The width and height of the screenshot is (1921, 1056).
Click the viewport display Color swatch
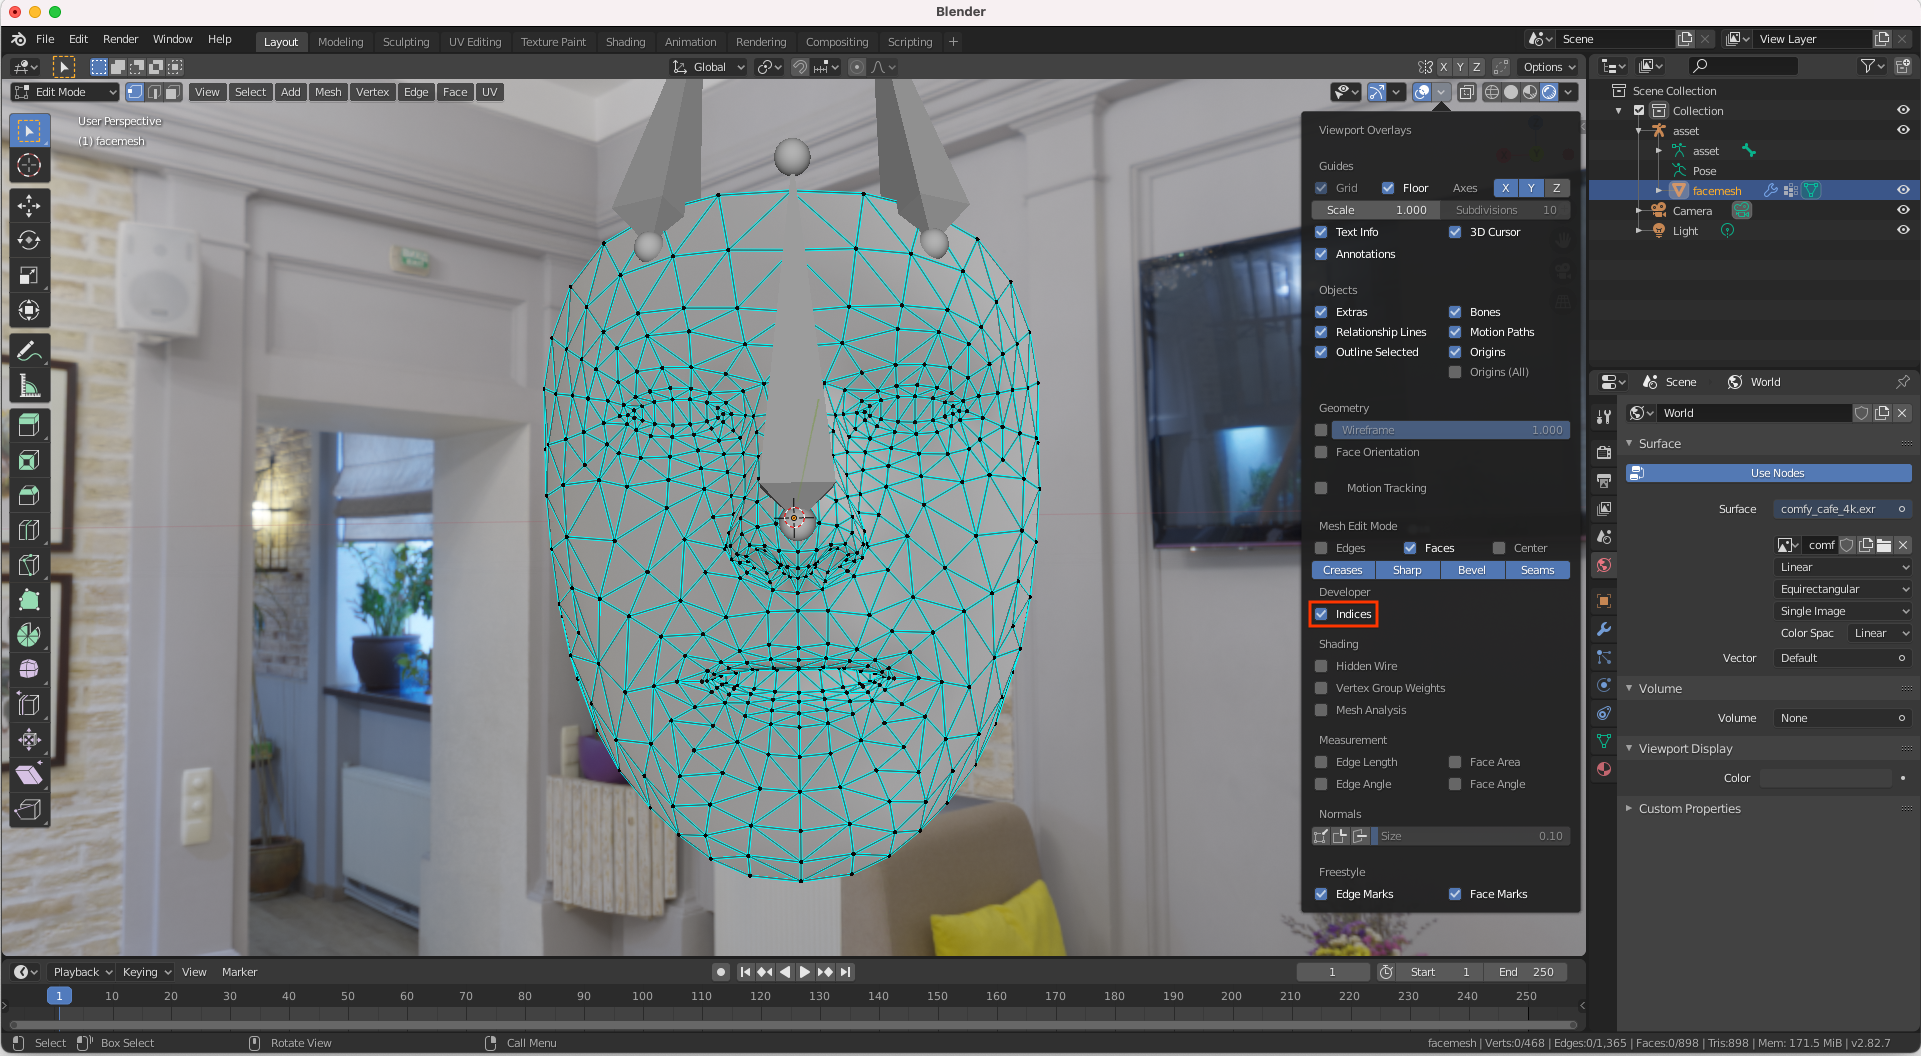pyautogui.click(x=1827, y=777)
